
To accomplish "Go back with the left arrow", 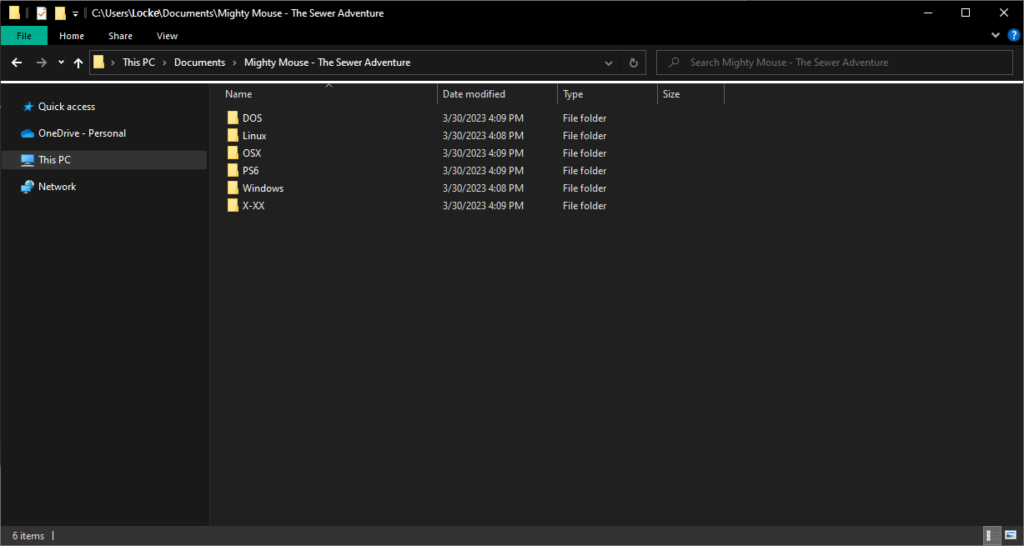I will click(x=17, y=63).
